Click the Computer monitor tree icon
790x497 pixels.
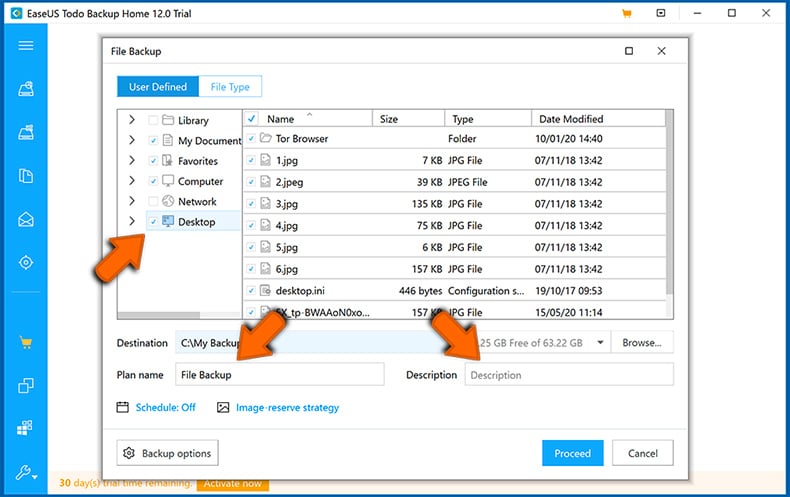[168, 181]
